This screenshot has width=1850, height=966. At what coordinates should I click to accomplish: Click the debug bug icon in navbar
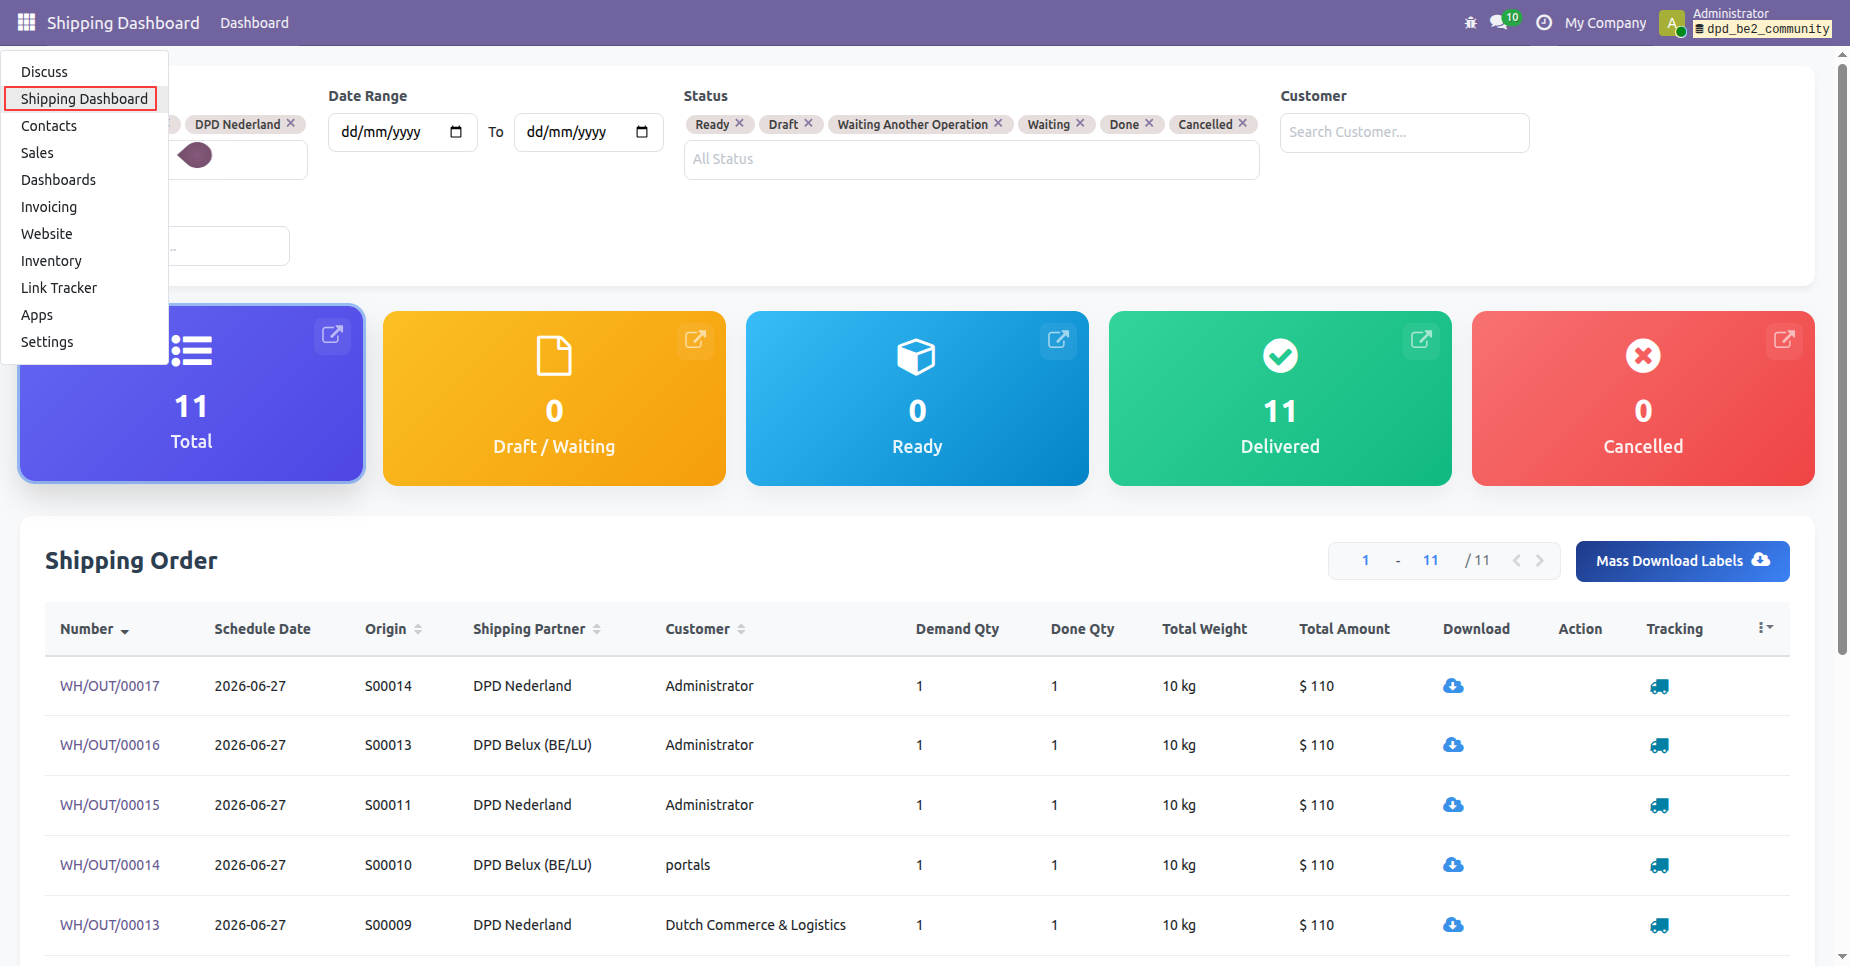[x=1470, y=22]
